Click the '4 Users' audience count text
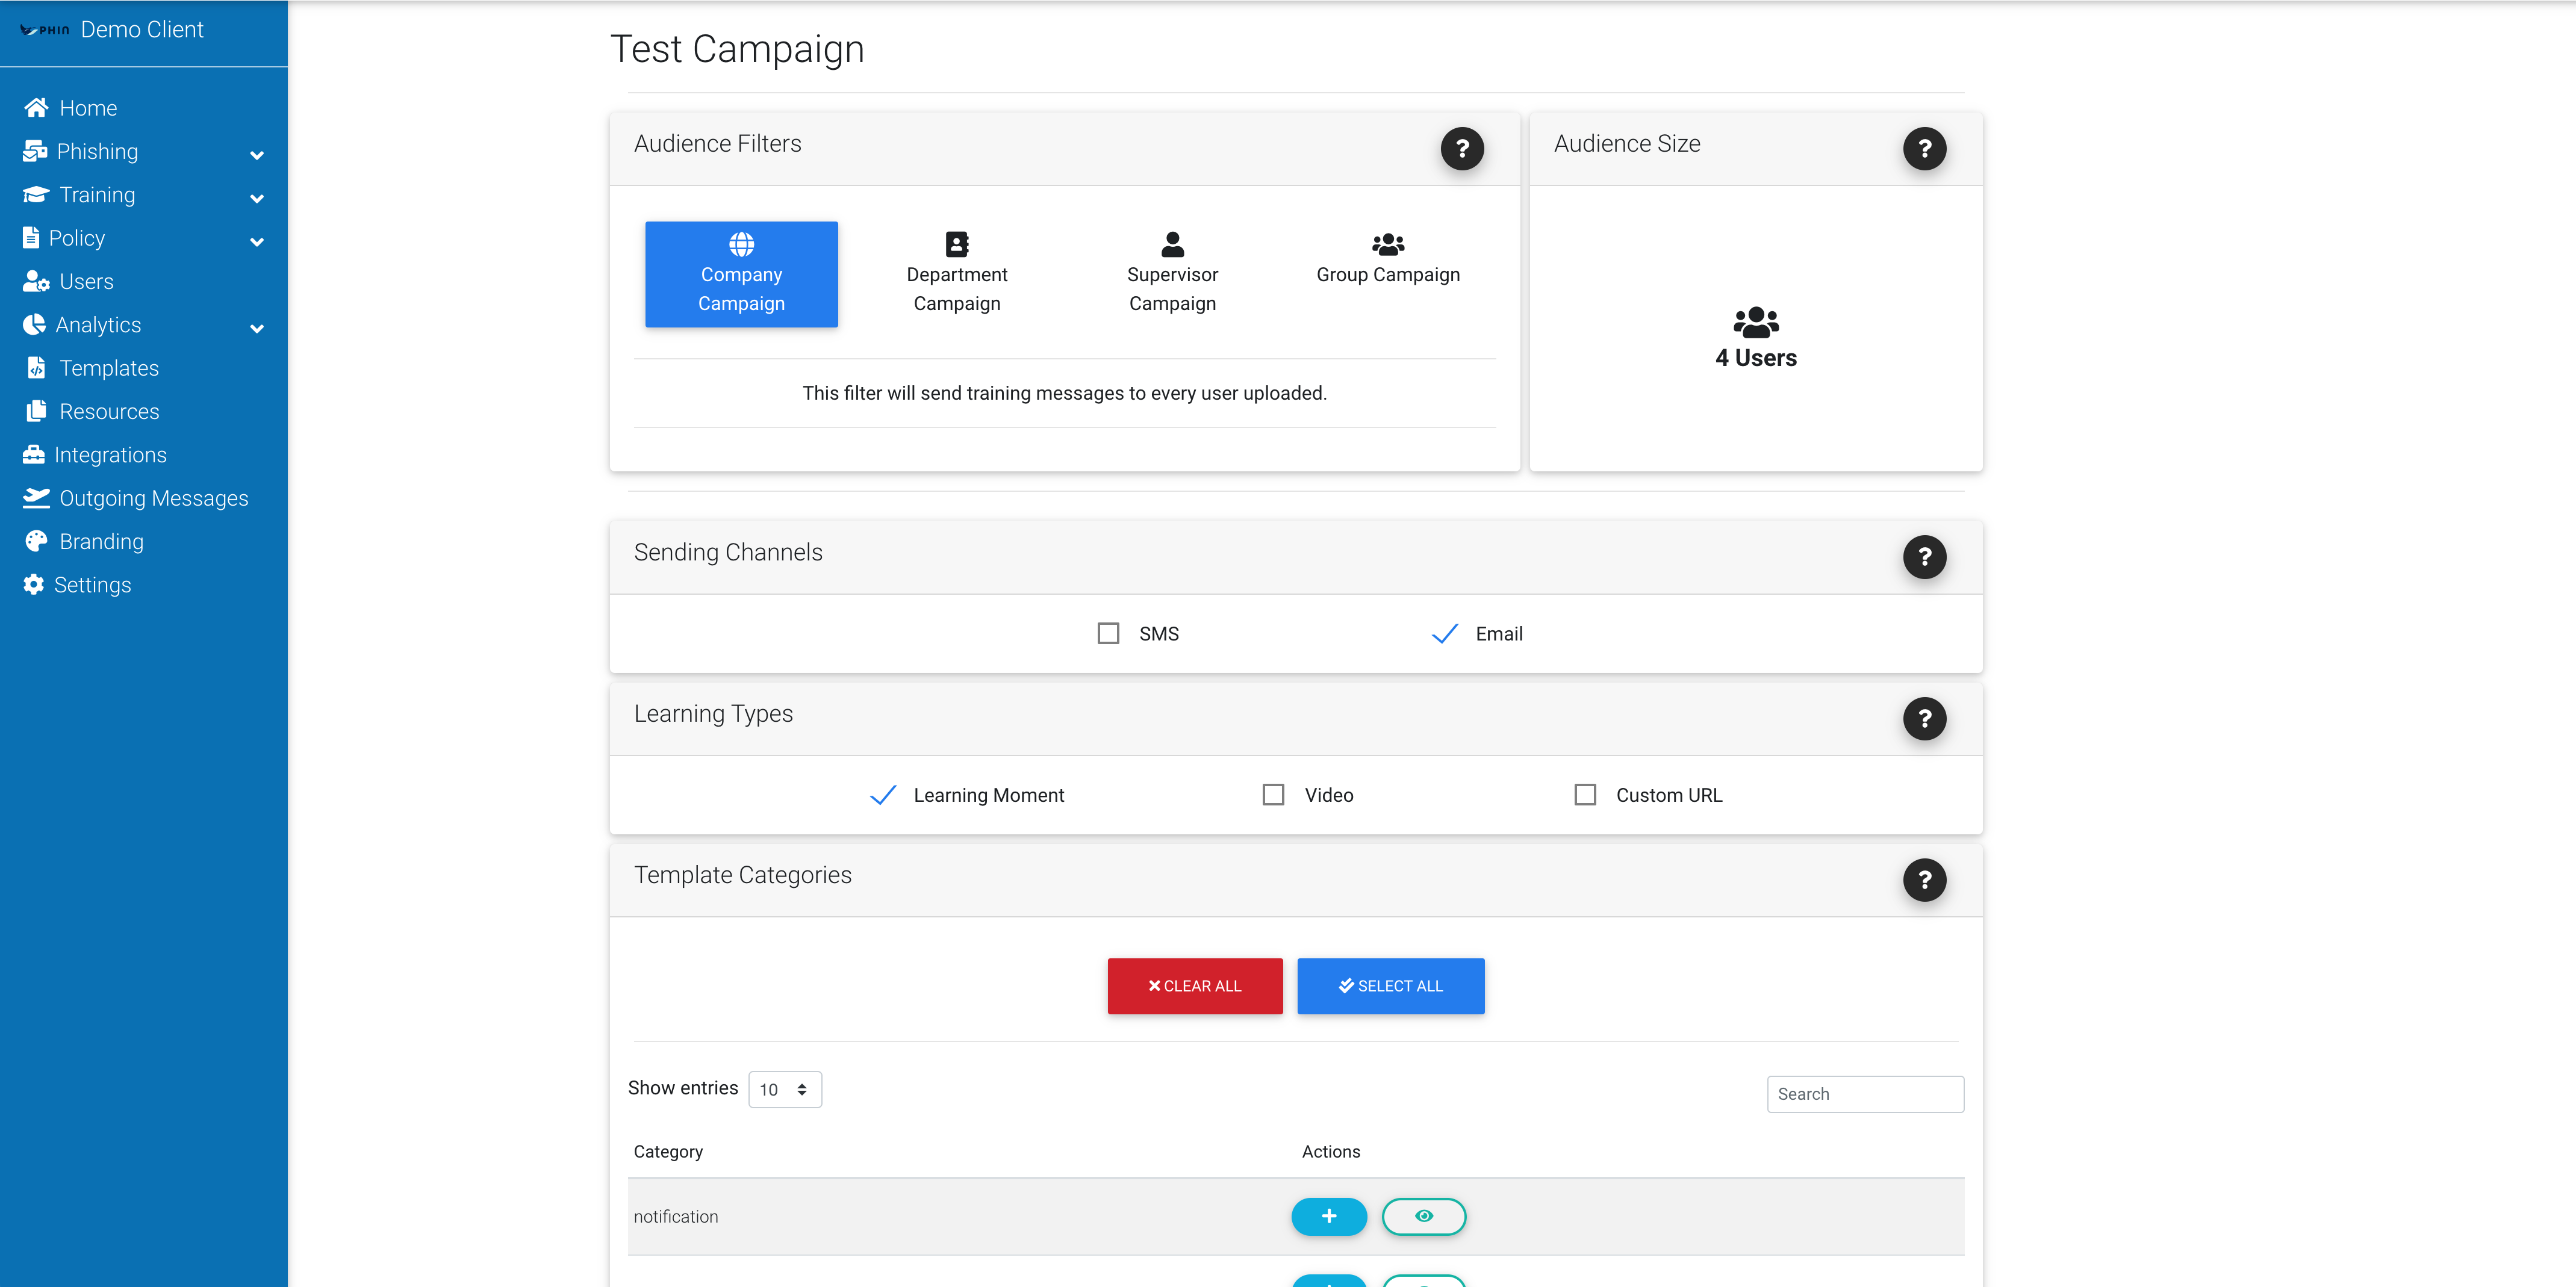This screenshot has width=2576, height=1287. point(1756,358)
